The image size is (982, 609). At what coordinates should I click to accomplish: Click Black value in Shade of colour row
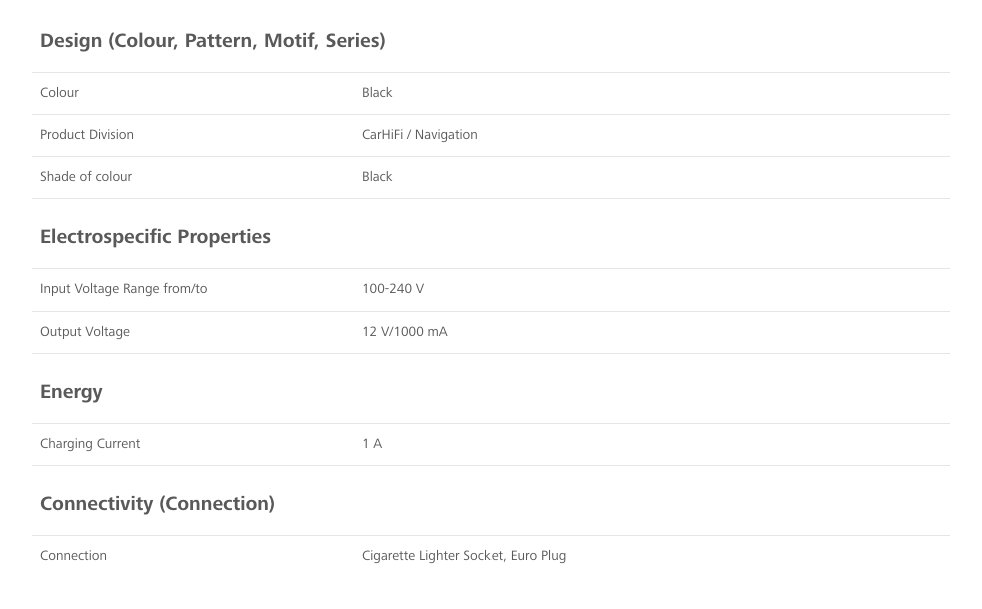377,177
